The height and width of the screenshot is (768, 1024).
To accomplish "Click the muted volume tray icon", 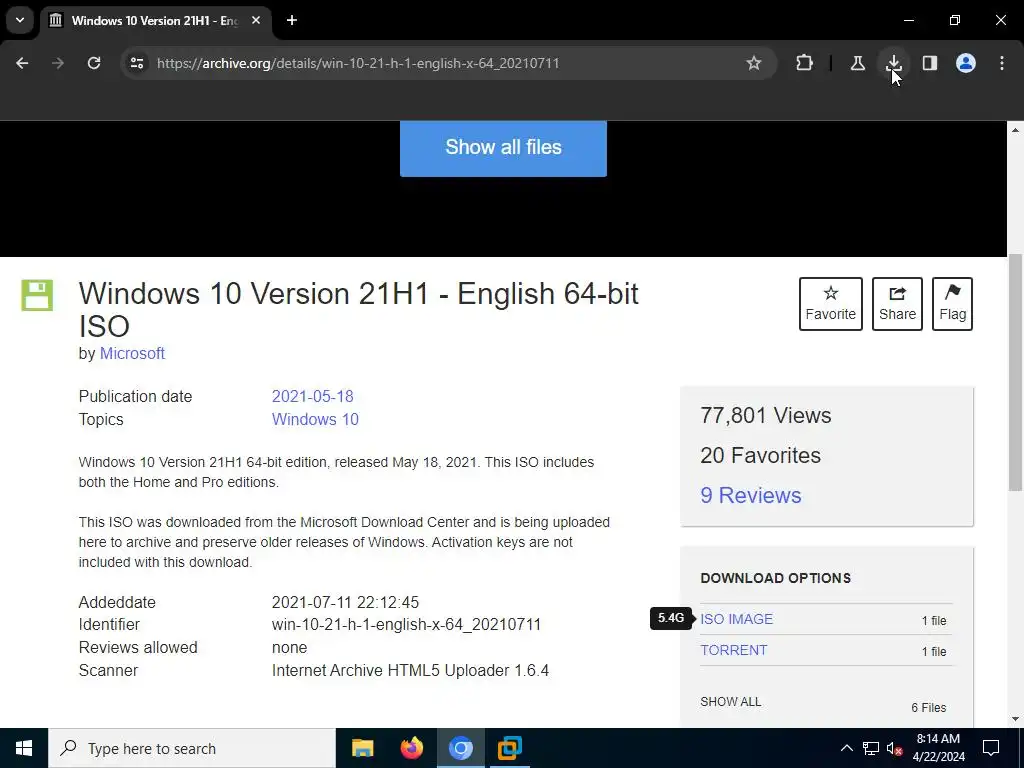I will [895, 748].
